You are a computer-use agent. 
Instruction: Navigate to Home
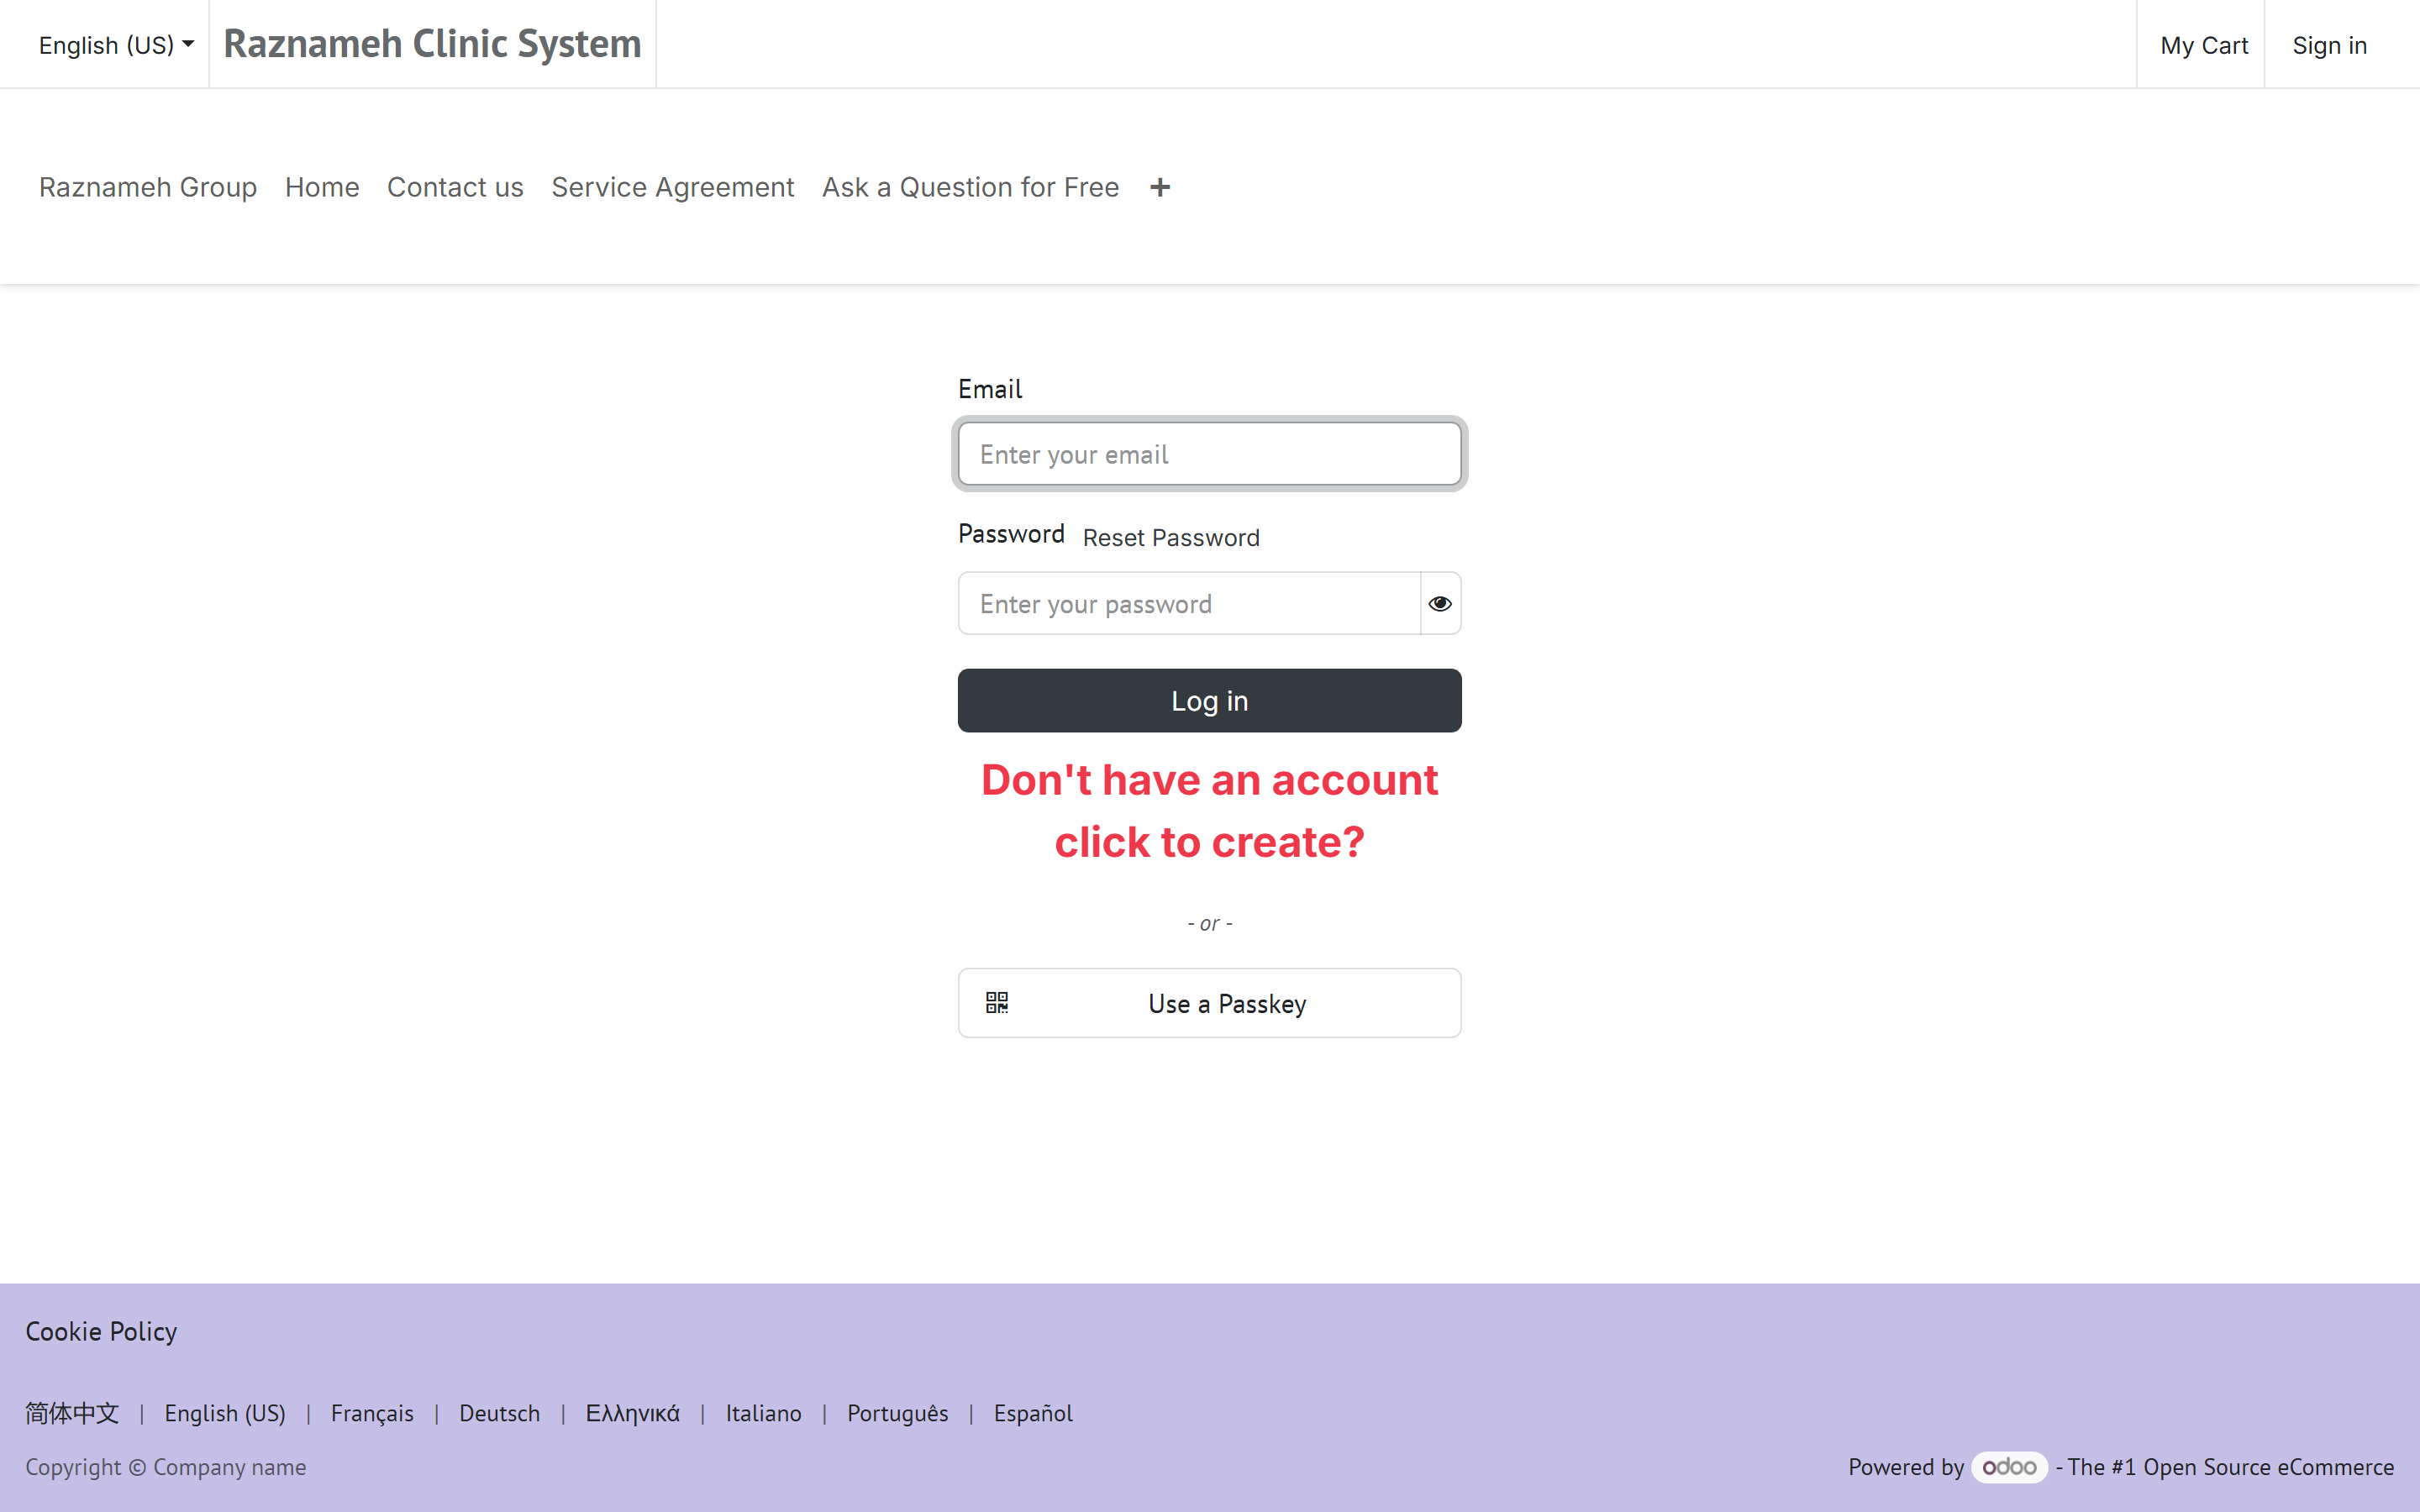(x=322, y=187)
